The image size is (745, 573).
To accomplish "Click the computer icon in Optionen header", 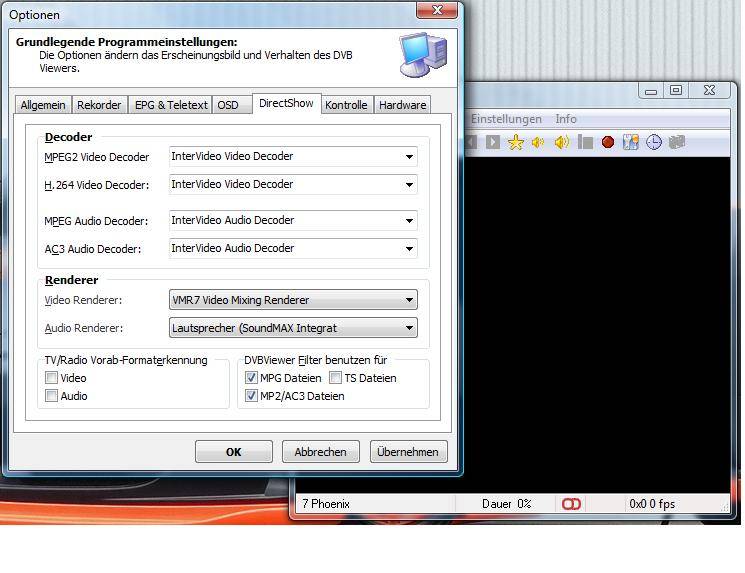I will coord(423,55).
